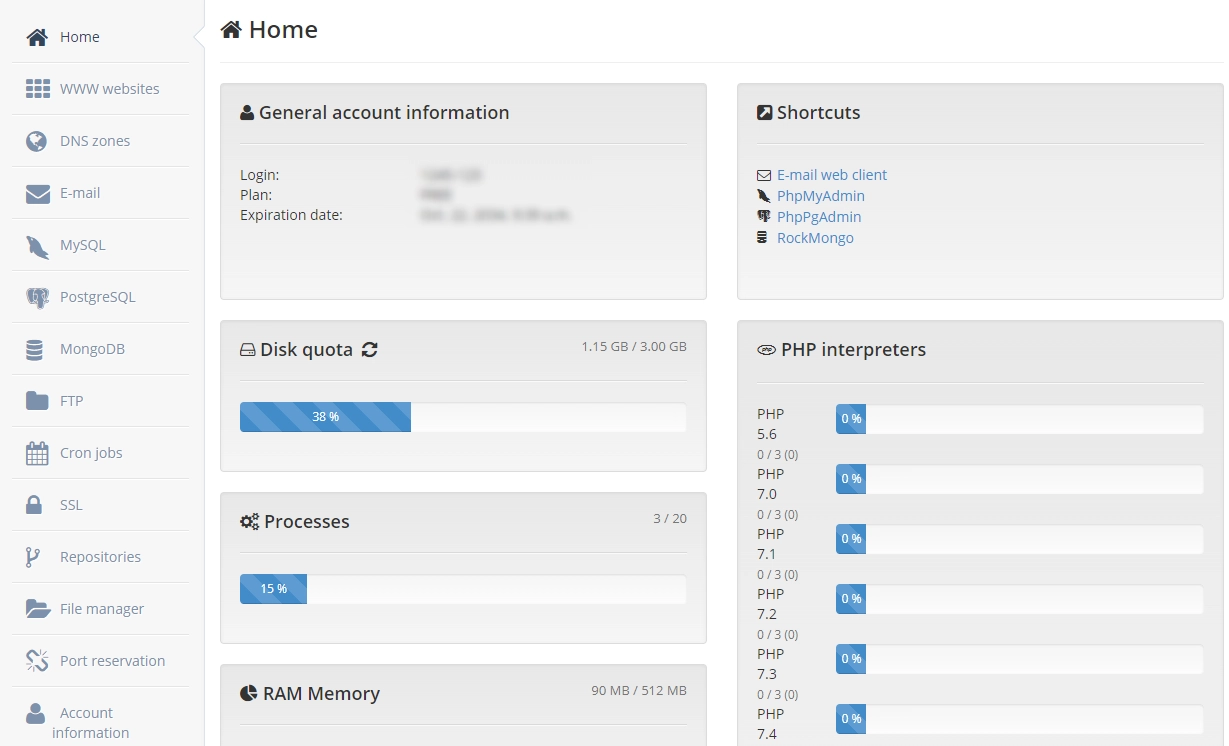Click the Disk quota refresh icon
The image size is (1229, 746).
point(370,350)
